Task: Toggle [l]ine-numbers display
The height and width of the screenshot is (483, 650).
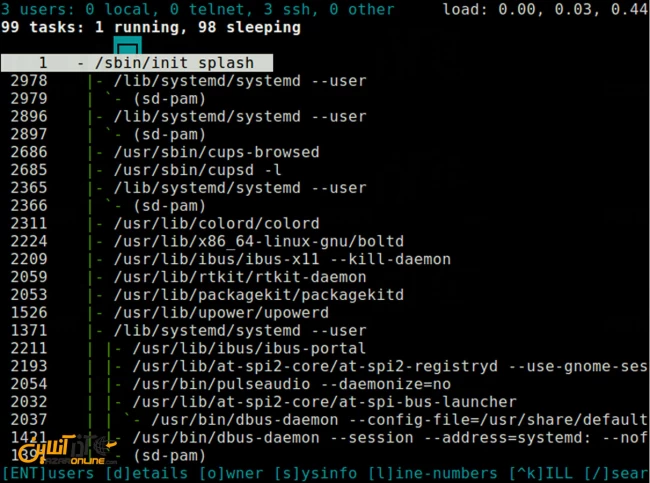Action: (432, 473)
